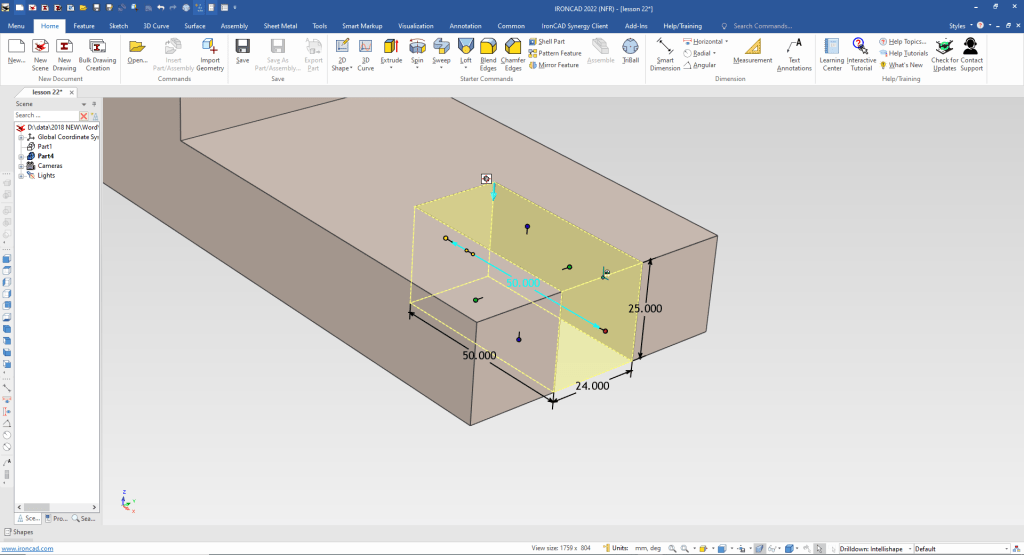Expand the Cameras node in scene tree

tap(20, 166)
